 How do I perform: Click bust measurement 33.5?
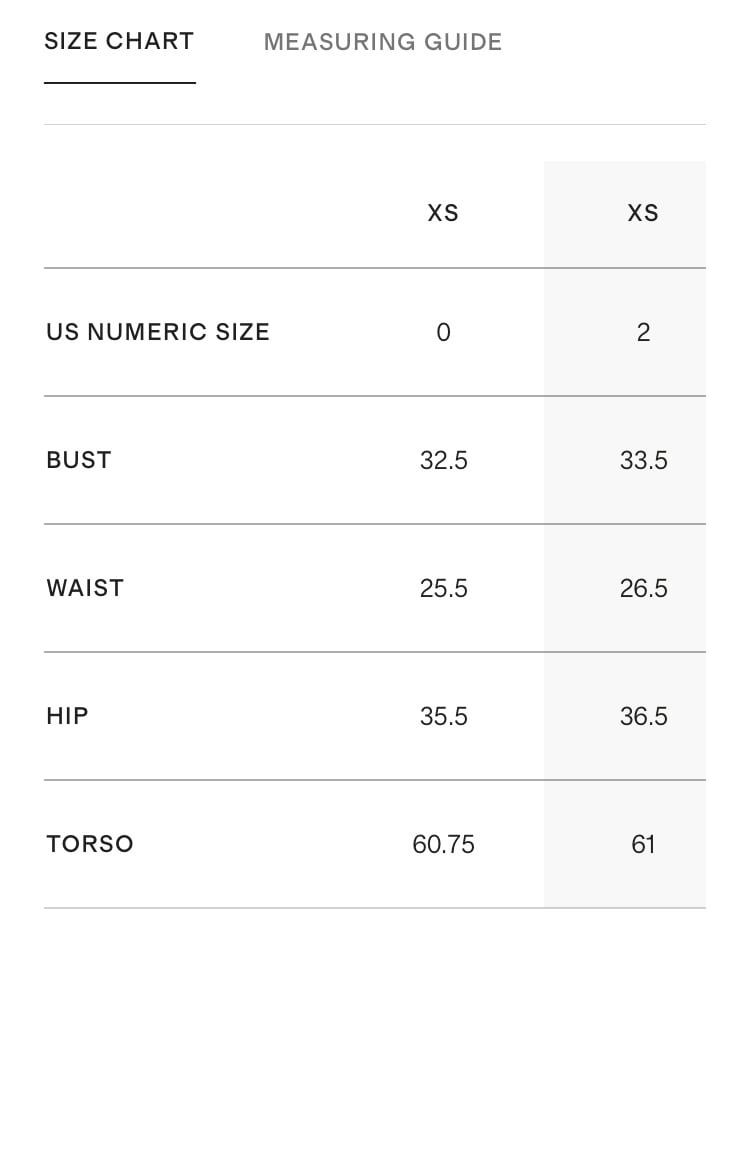tap(643, 460)
